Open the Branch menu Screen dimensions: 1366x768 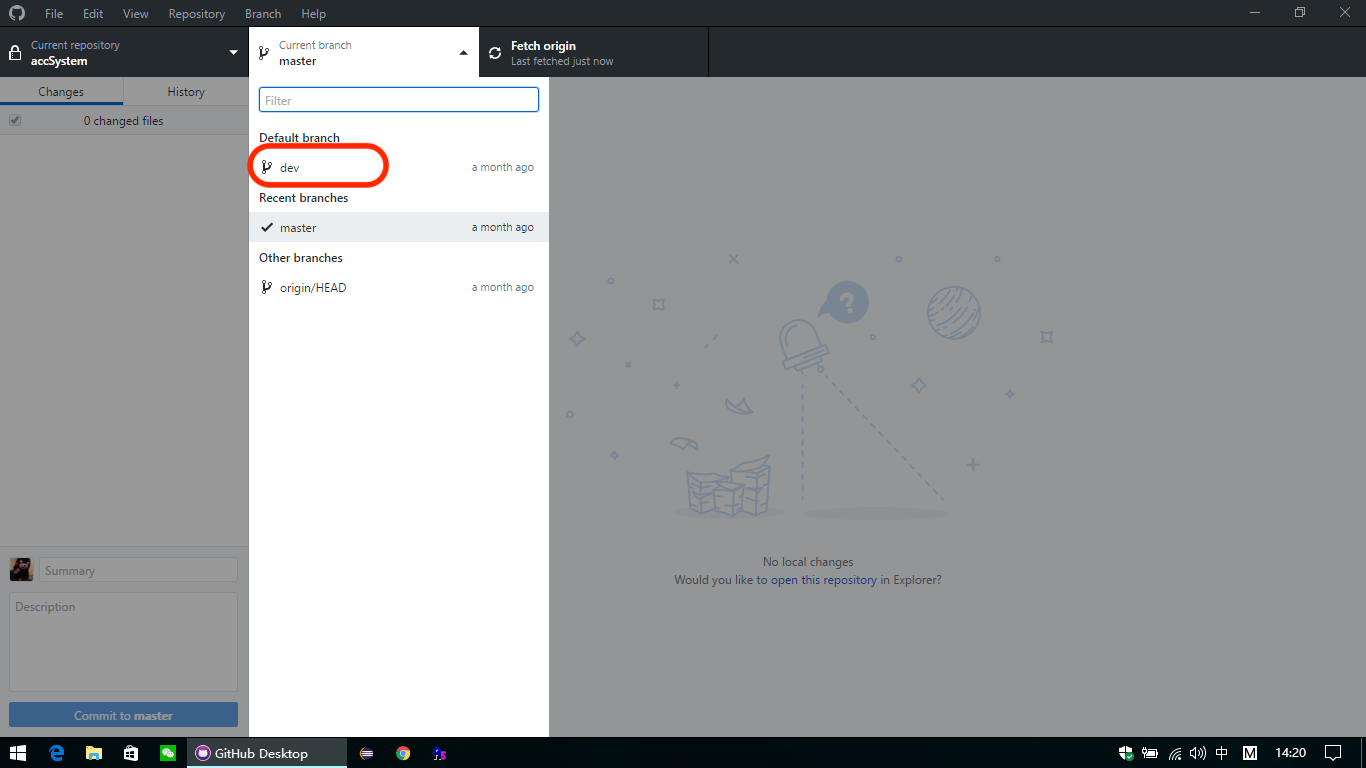coord(263,14)
